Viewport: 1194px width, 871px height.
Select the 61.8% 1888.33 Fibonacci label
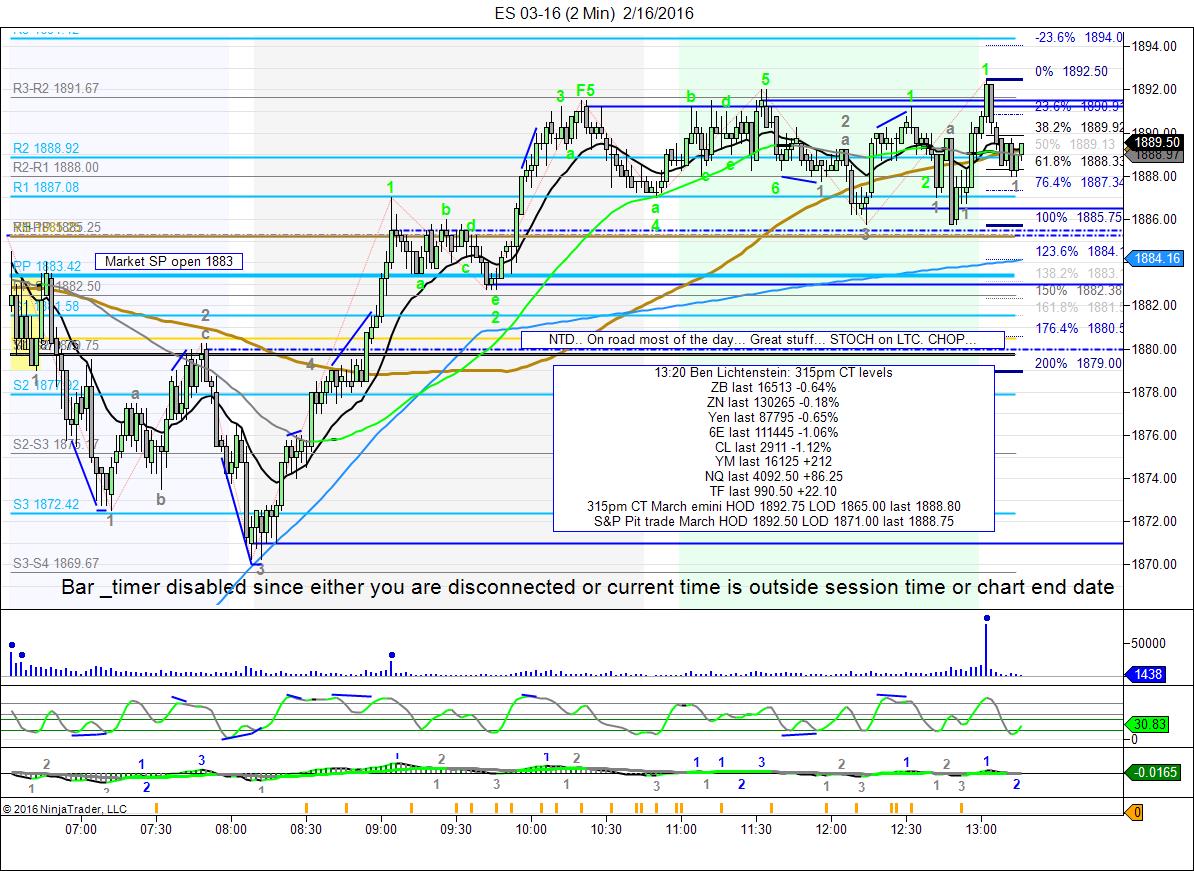(x=1079, y=161)
